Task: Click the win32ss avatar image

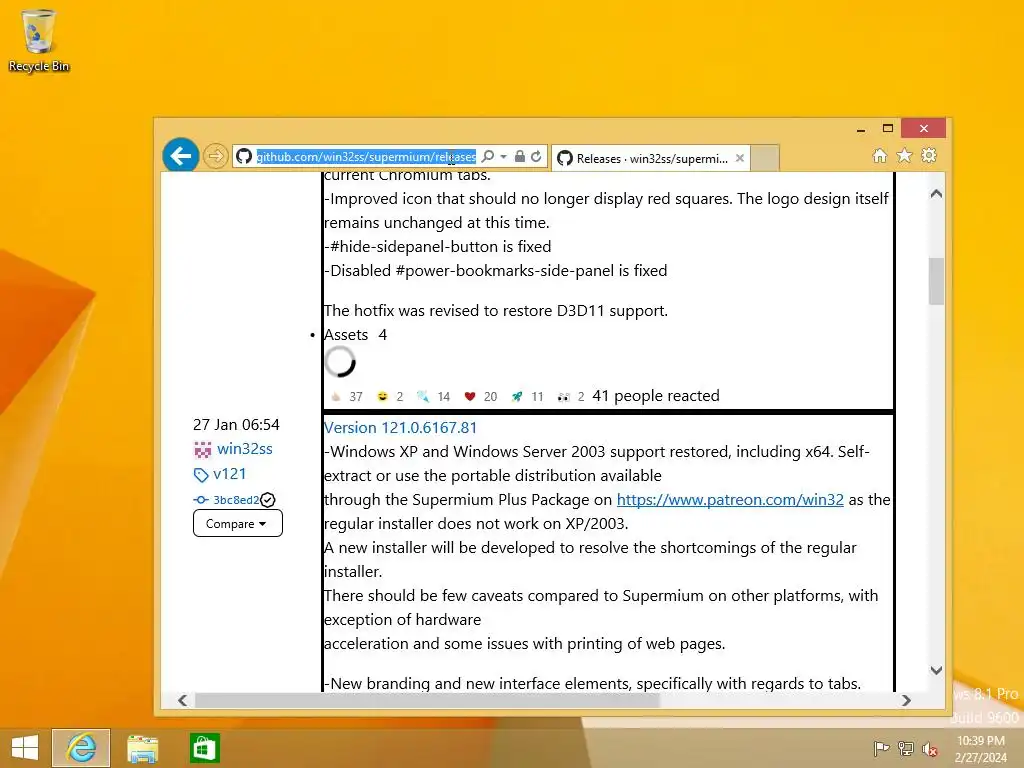Action: (x=202, y=449)
